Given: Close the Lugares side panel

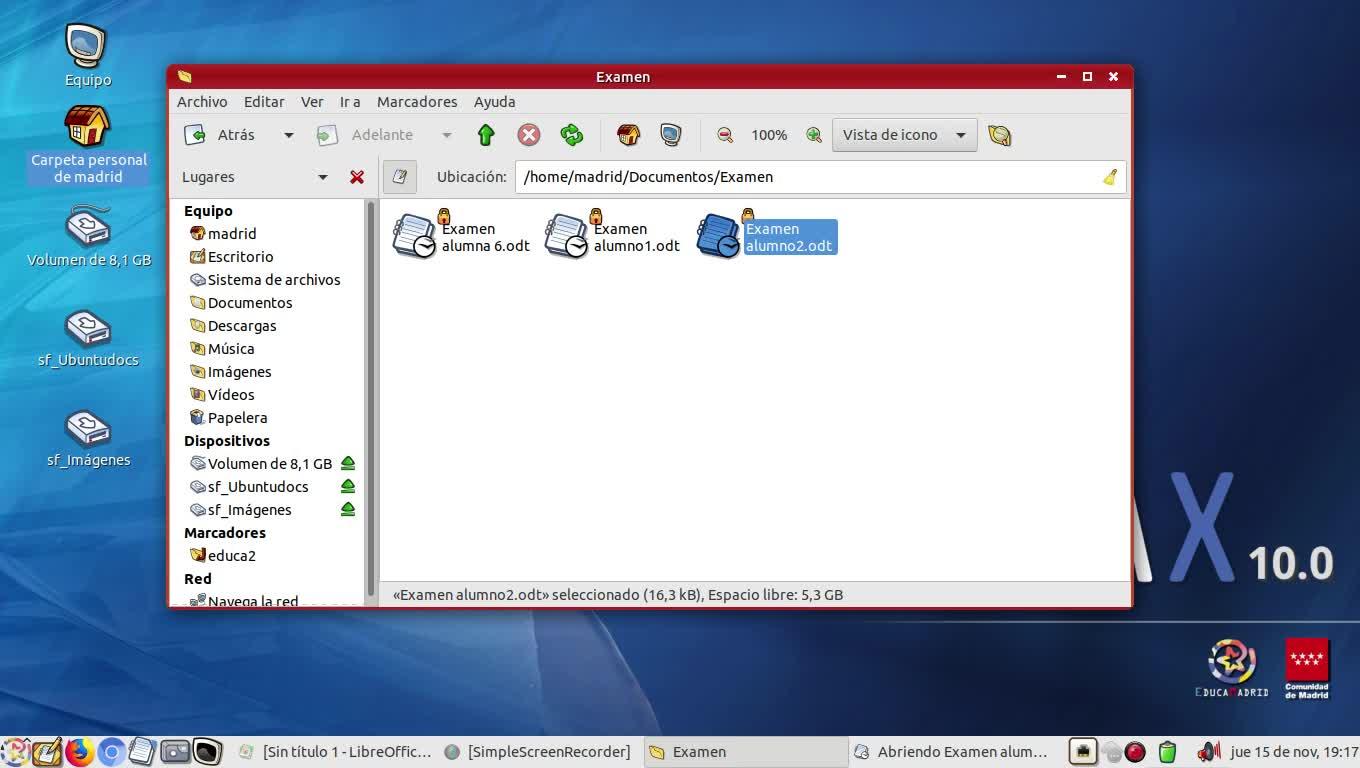Looking at the screenshot, I should pyautogui.click(x=357, y=177).
